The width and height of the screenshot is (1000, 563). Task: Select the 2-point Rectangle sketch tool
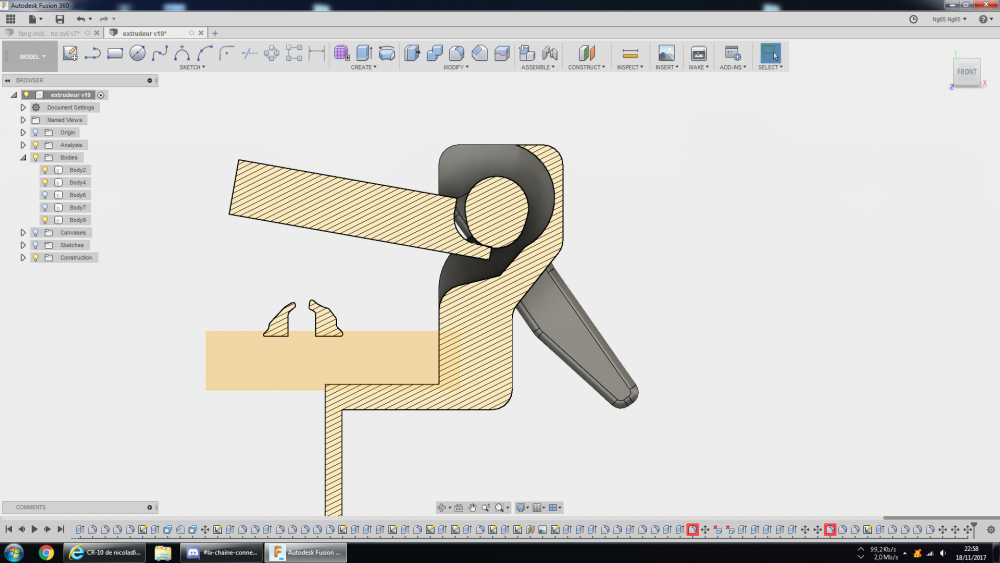(x=115, y=53)
